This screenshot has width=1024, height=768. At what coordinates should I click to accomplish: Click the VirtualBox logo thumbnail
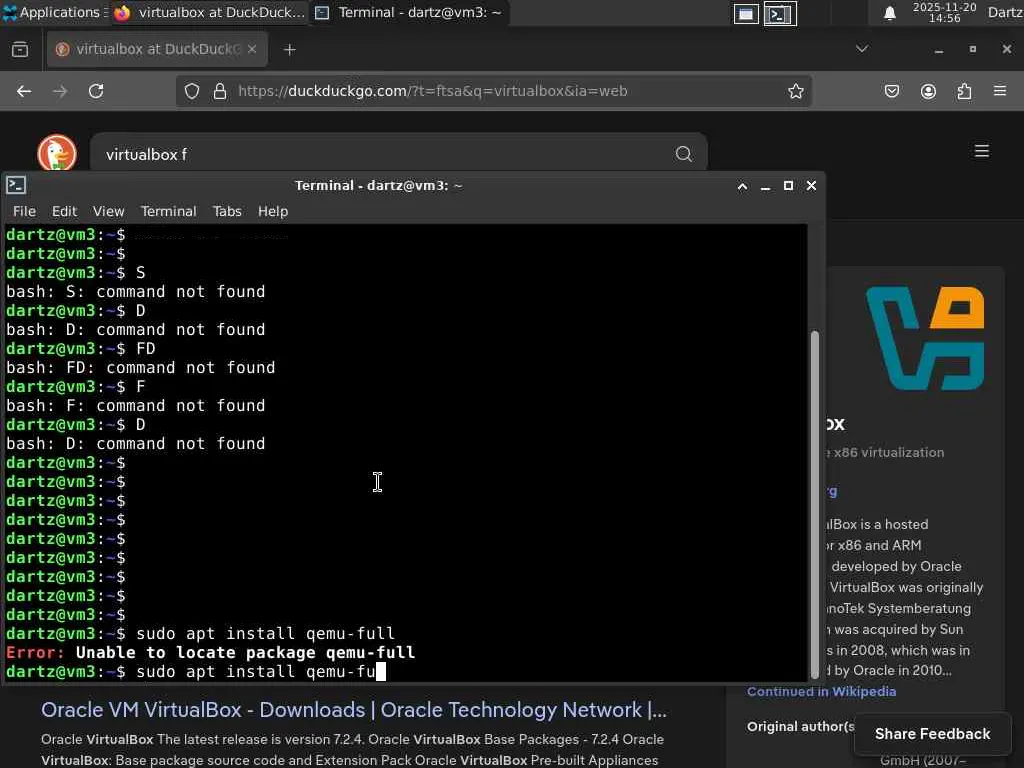pos(925,338)
